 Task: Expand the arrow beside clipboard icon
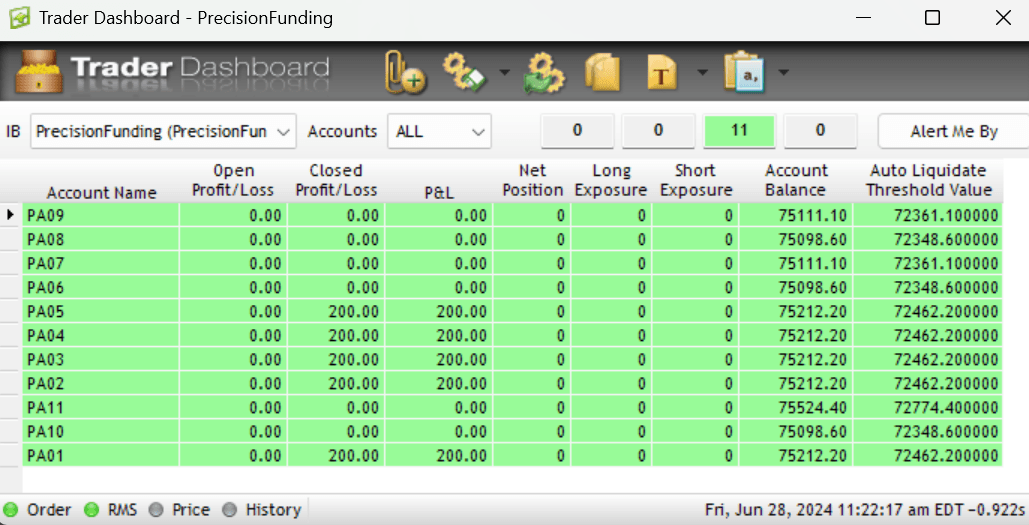[784, 72]
